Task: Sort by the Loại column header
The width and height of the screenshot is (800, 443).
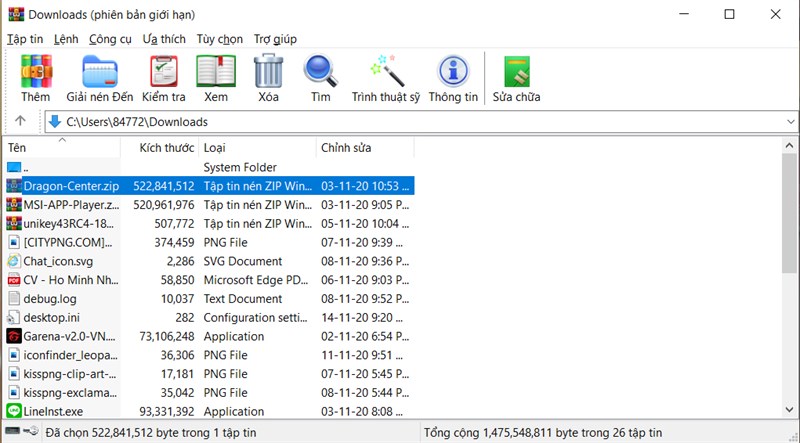Action: pyautogui.click(x=258, y=147)
